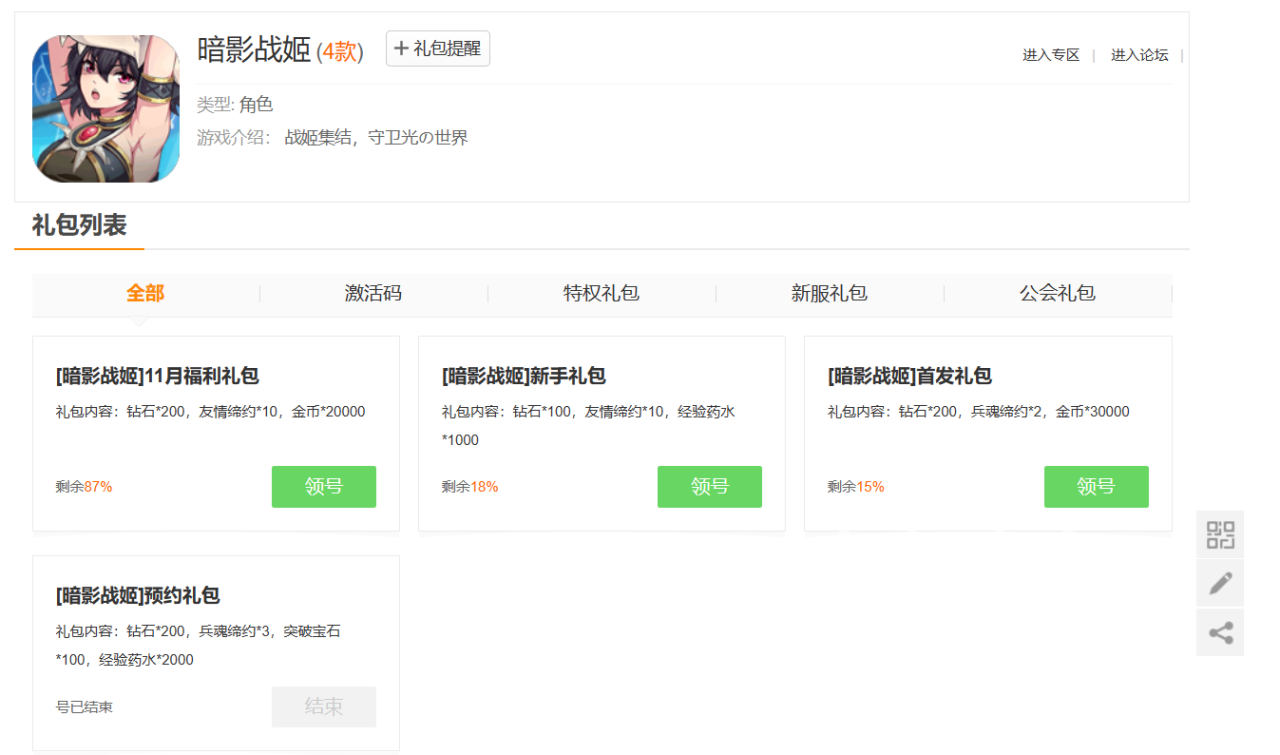Switch to the 特权礼包 tab
Viewport: 1280px width, 755px height.
point(601,293)
